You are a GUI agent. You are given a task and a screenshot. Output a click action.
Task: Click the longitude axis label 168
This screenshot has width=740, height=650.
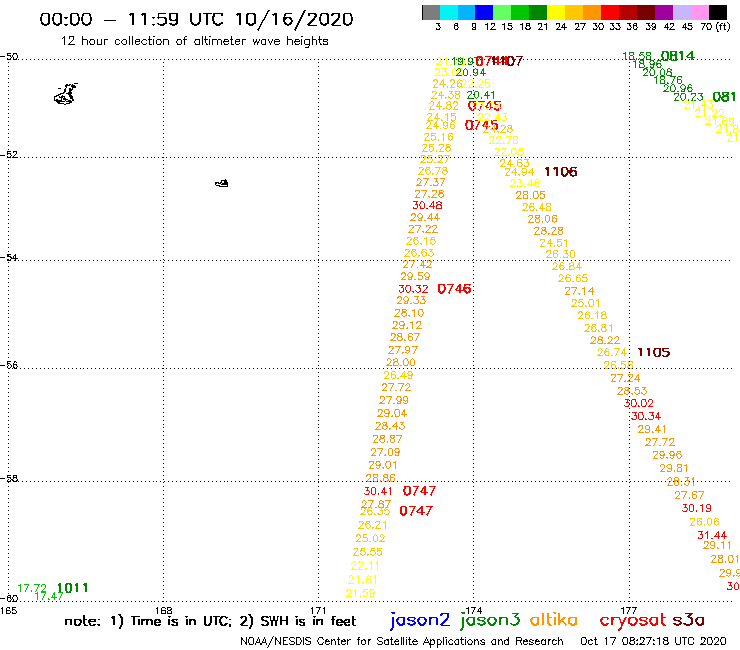pyautogui.click(x=163, y=610)
